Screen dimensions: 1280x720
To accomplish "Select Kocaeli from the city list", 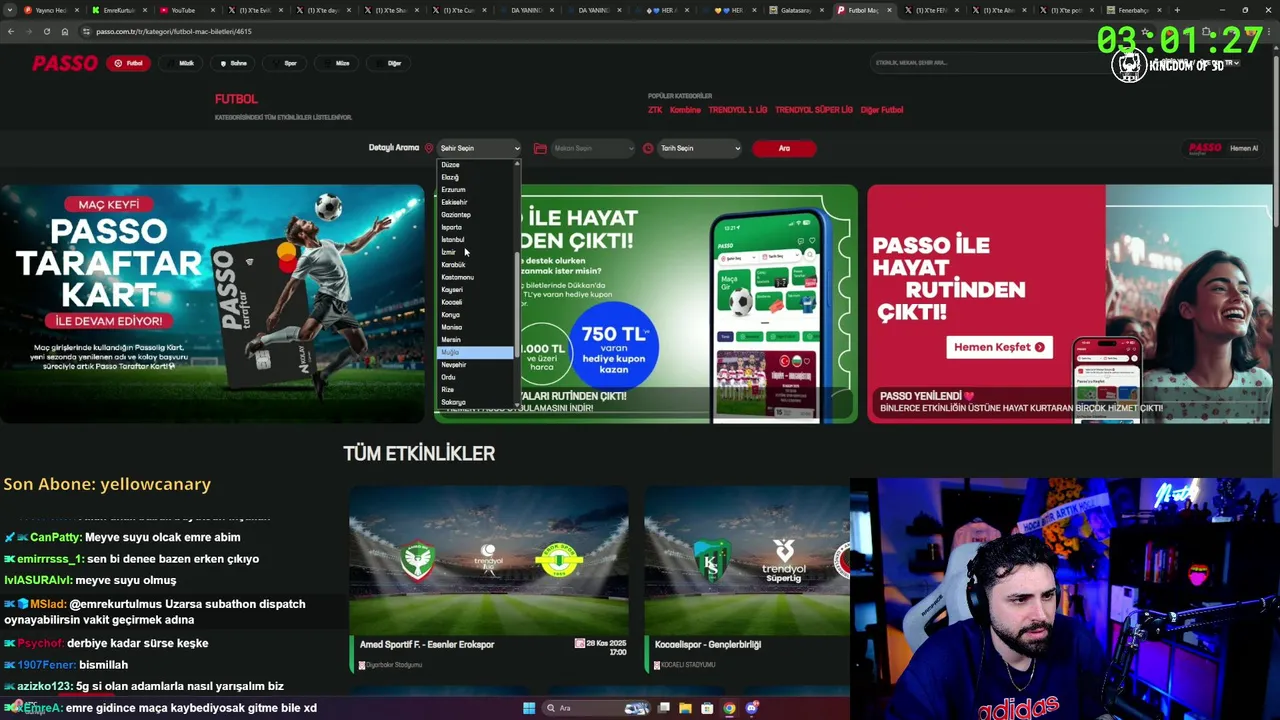I will click(476, 302).
